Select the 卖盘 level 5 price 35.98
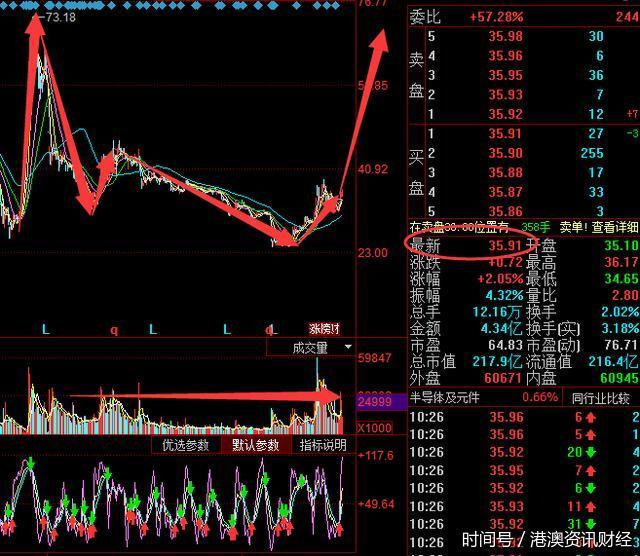Screen dimensions: 640x556 (505, 36)
